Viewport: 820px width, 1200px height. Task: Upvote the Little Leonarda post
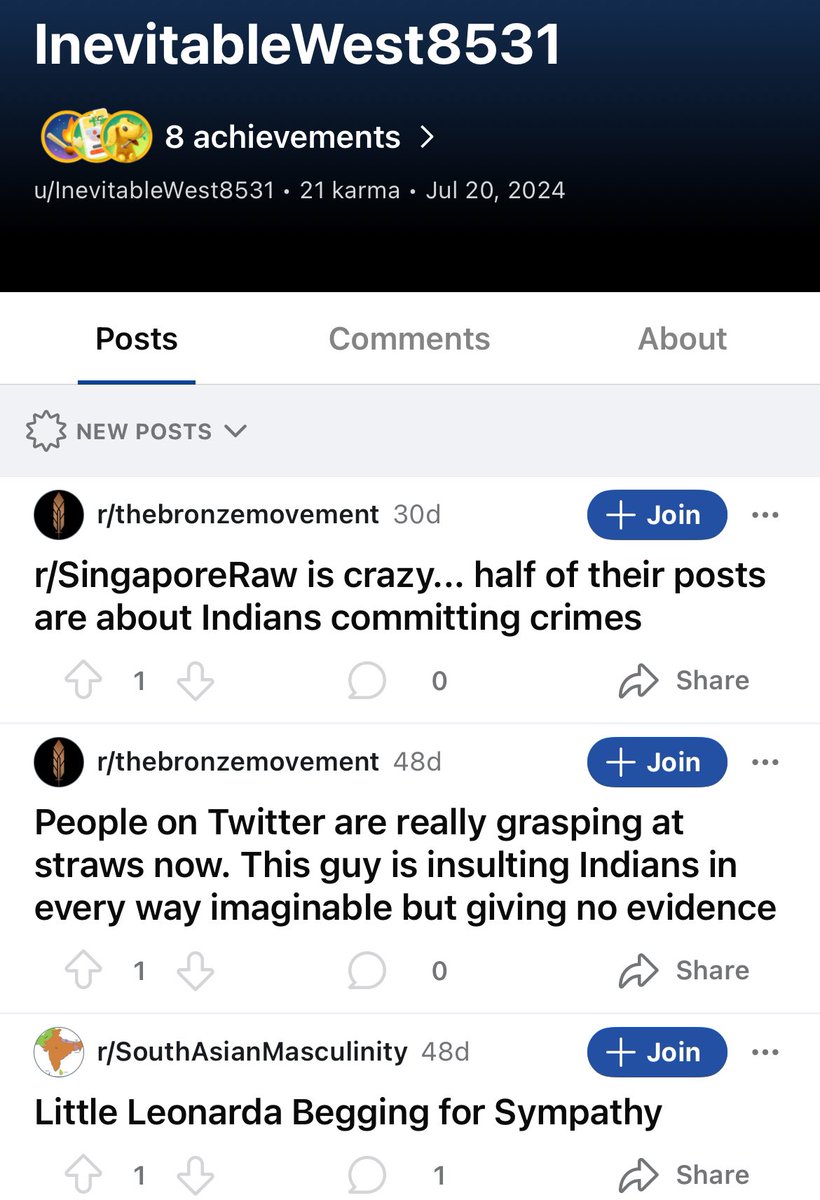84,1175
